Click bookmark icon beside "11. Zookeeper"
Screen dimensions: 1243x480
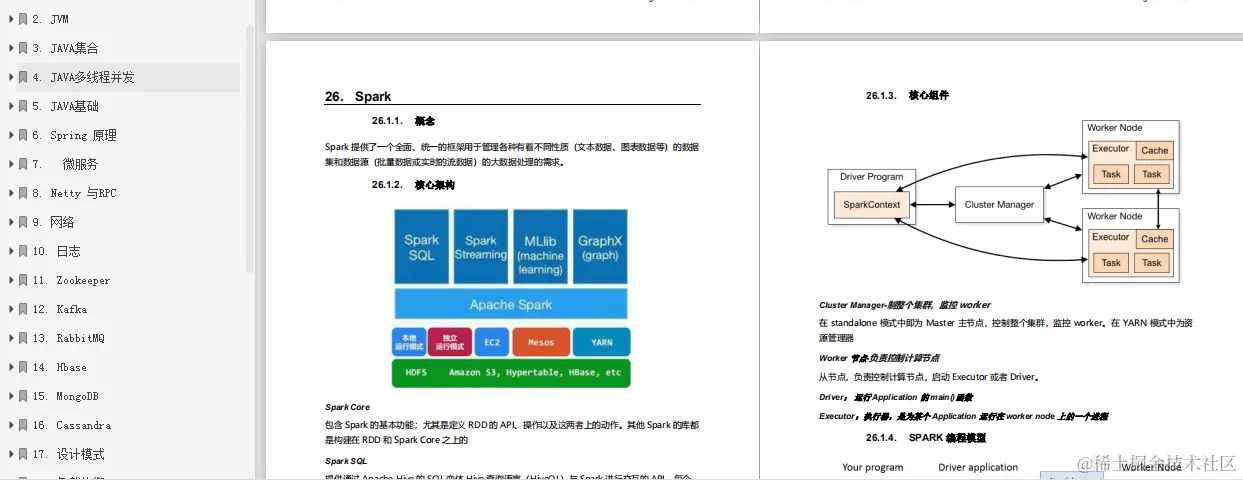coord(23,280)
